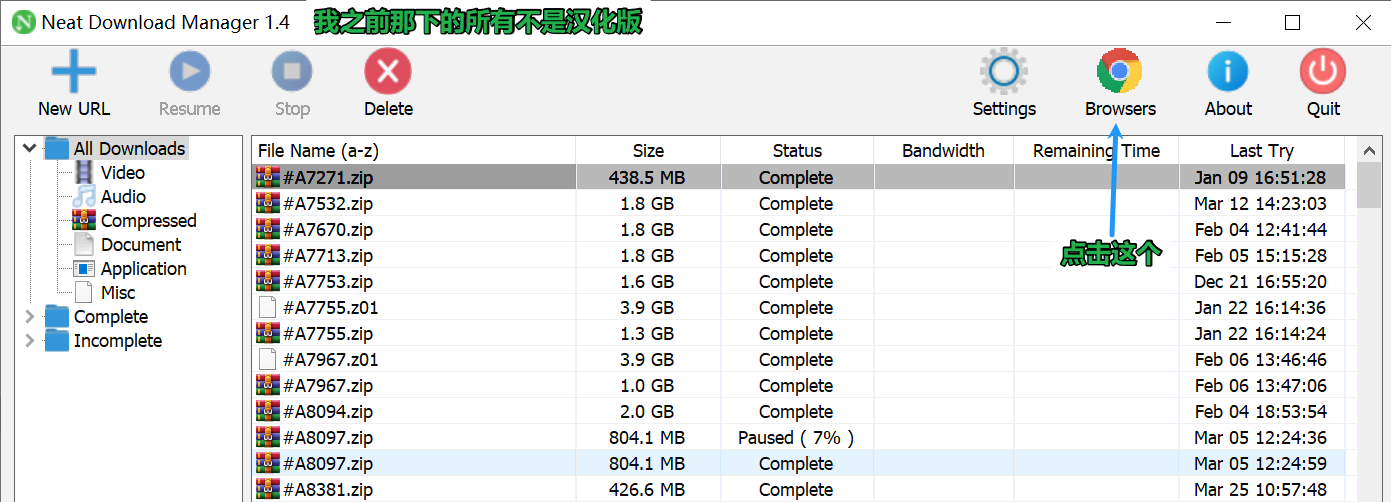The height and width of the screenshot is (502, 1391).
Task: Click the 1.0 GB size cell
Action: (647, 386)
